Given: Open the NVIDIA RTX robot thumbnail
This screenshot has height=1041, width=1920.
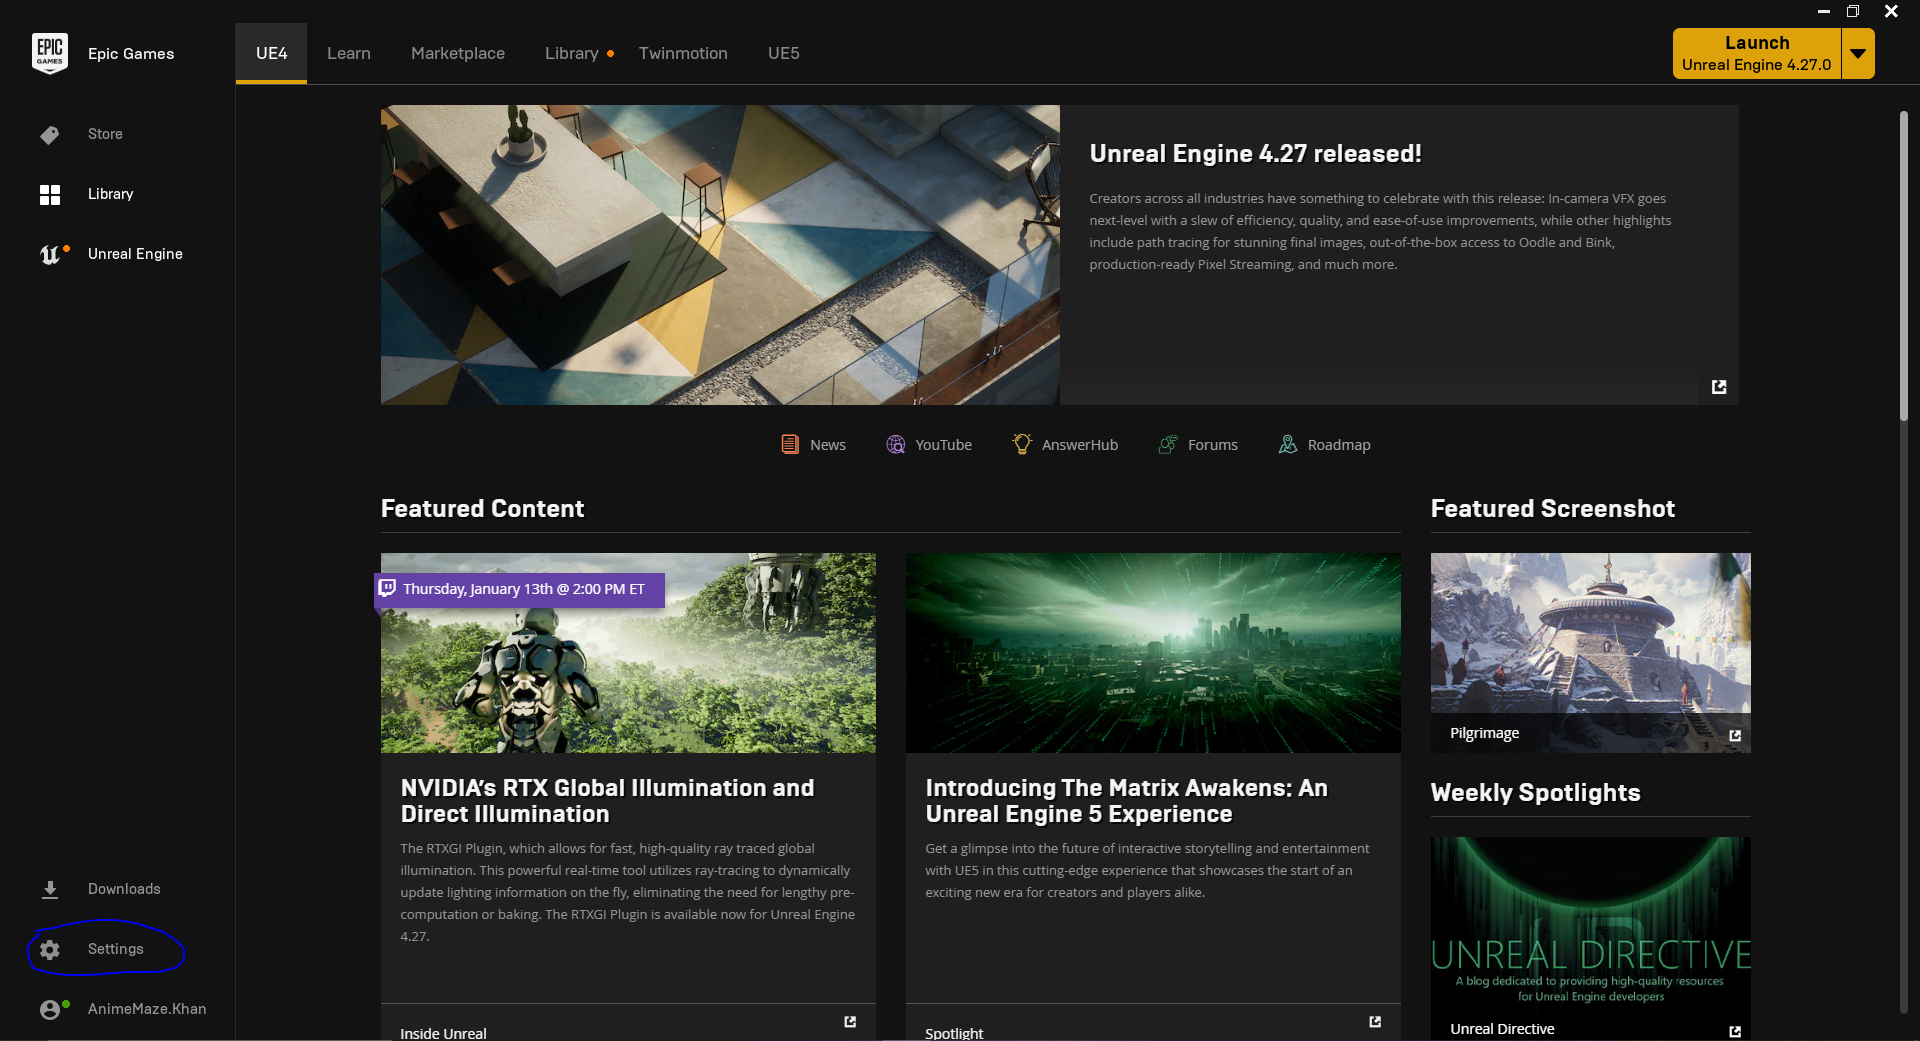Looking at the screenshot, I should [x=628, y=653].
